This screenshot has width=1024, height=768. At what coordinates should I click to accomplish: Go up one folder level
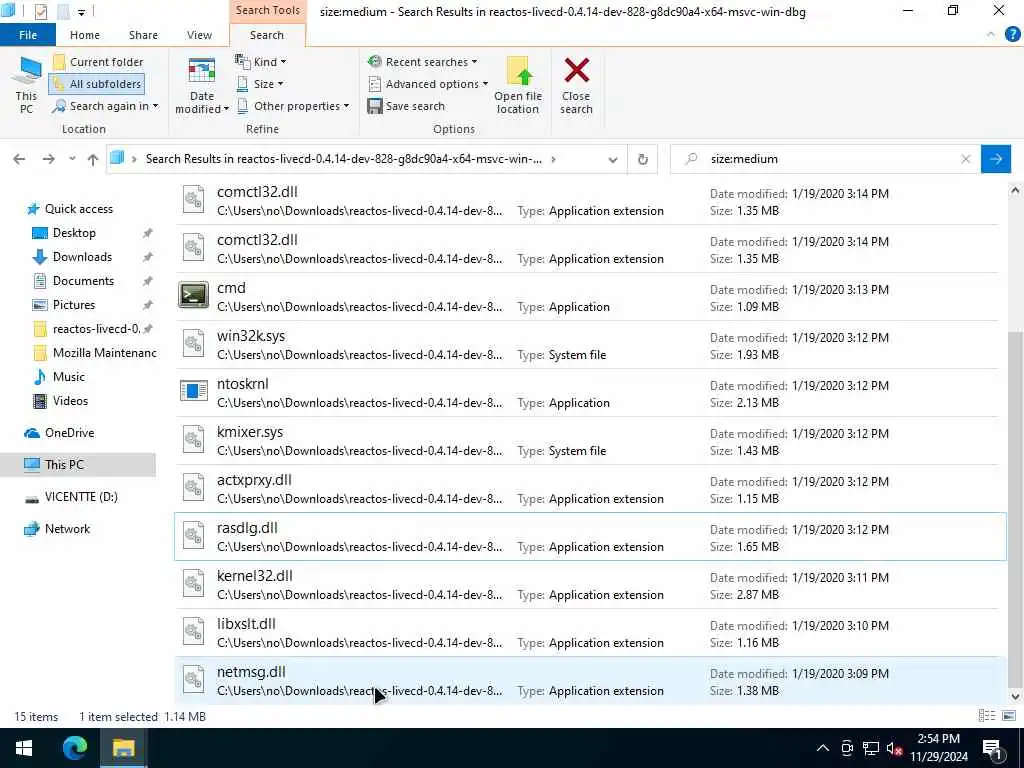93,159
